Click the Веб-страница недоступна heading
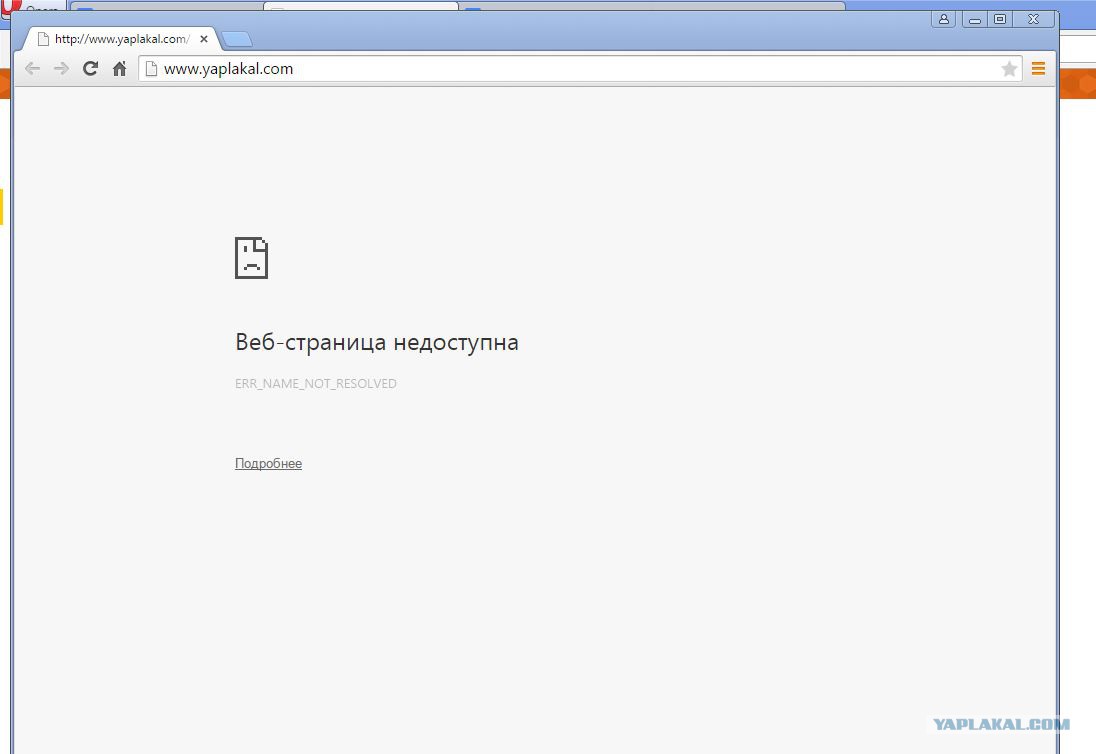This screenshot has height=754, width=1096. click(x=377, y=342)
